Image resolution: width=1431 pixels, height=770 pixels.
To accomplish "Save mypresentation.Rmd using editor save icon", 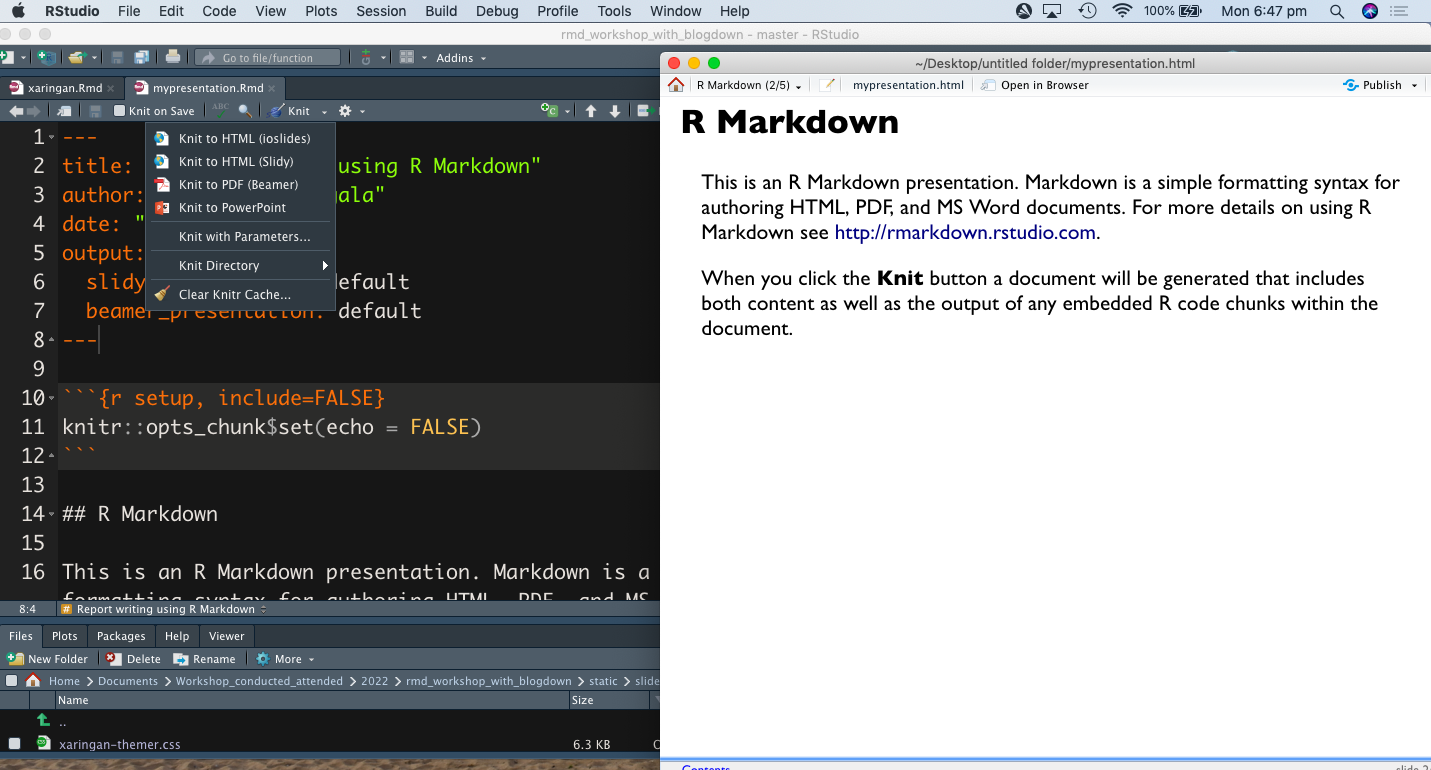I will pyautogui.click(x=95, y=111).
